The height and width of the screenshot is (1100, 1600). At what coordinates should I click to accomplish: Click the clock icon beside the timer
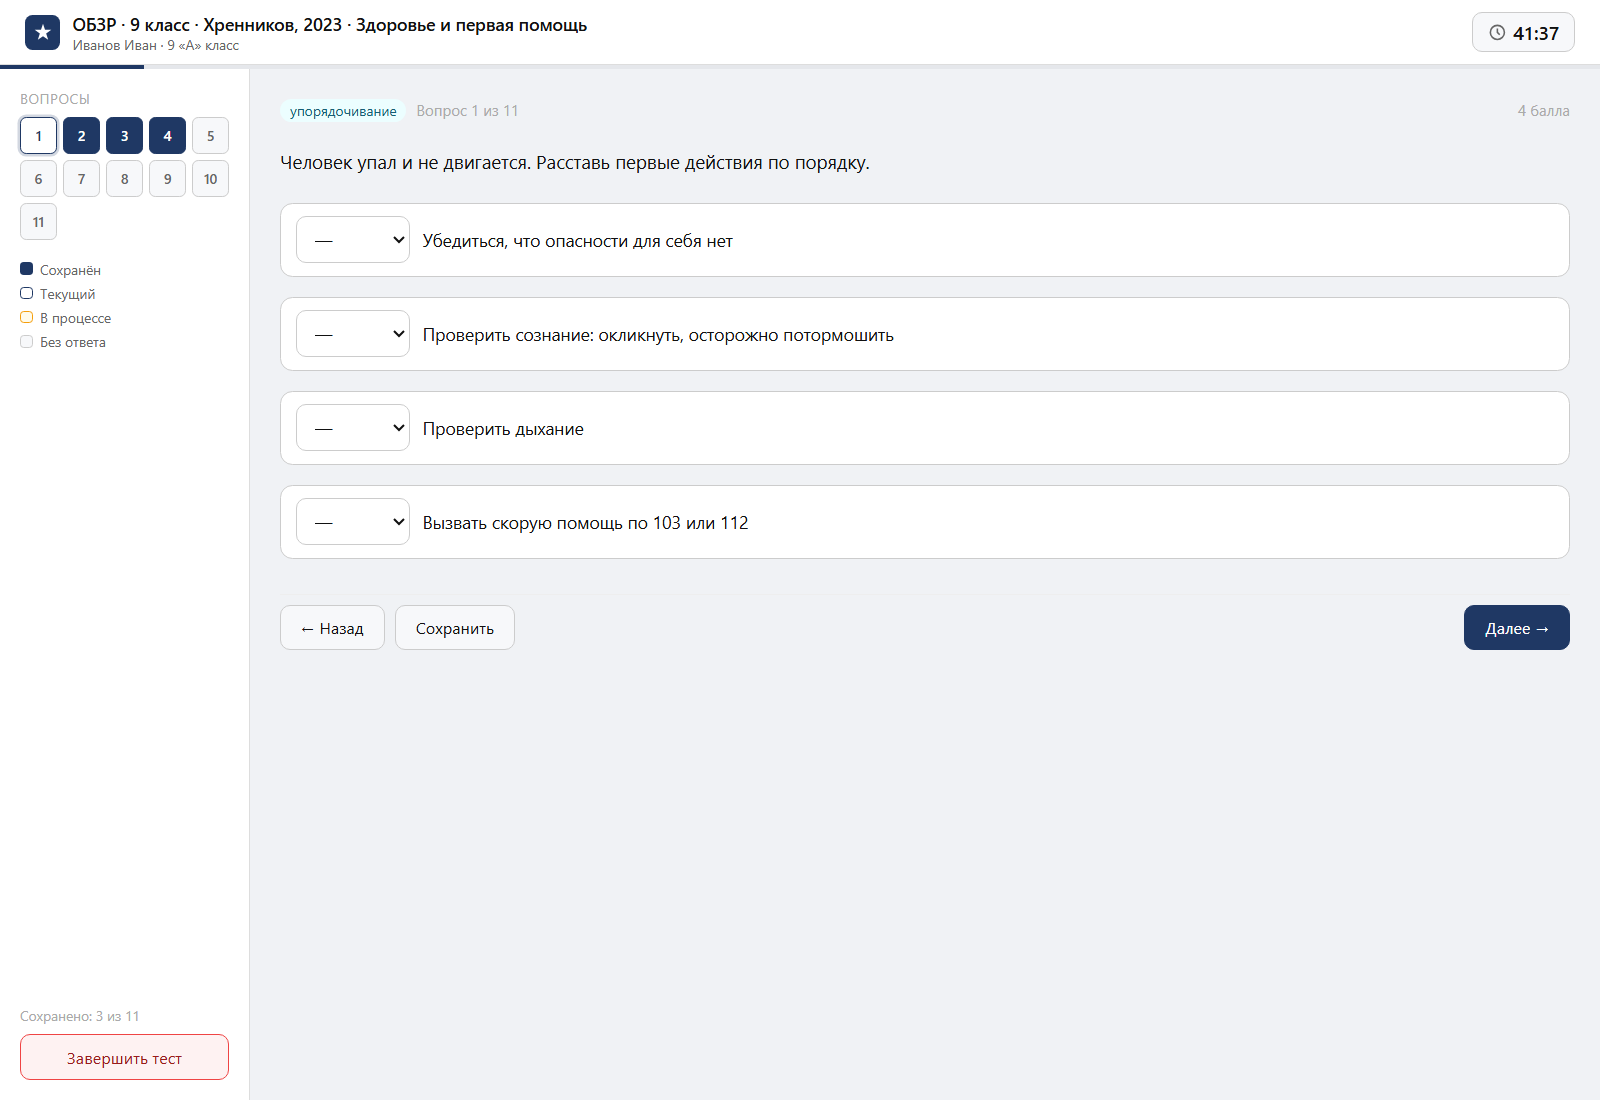click(1497, 33)
